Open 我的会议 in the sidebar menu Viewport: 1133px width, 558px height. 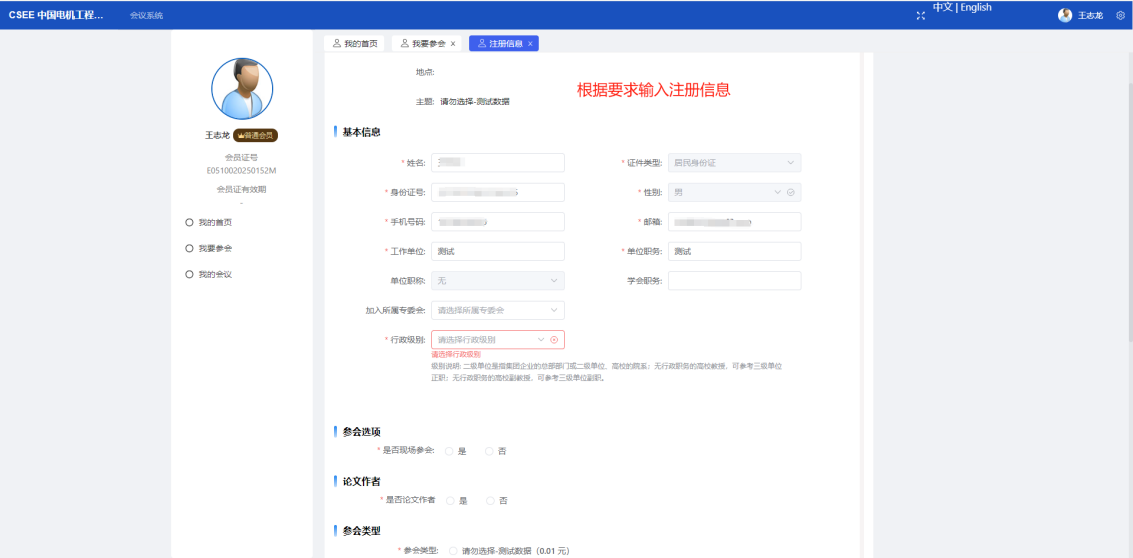(x=214, y=274)
